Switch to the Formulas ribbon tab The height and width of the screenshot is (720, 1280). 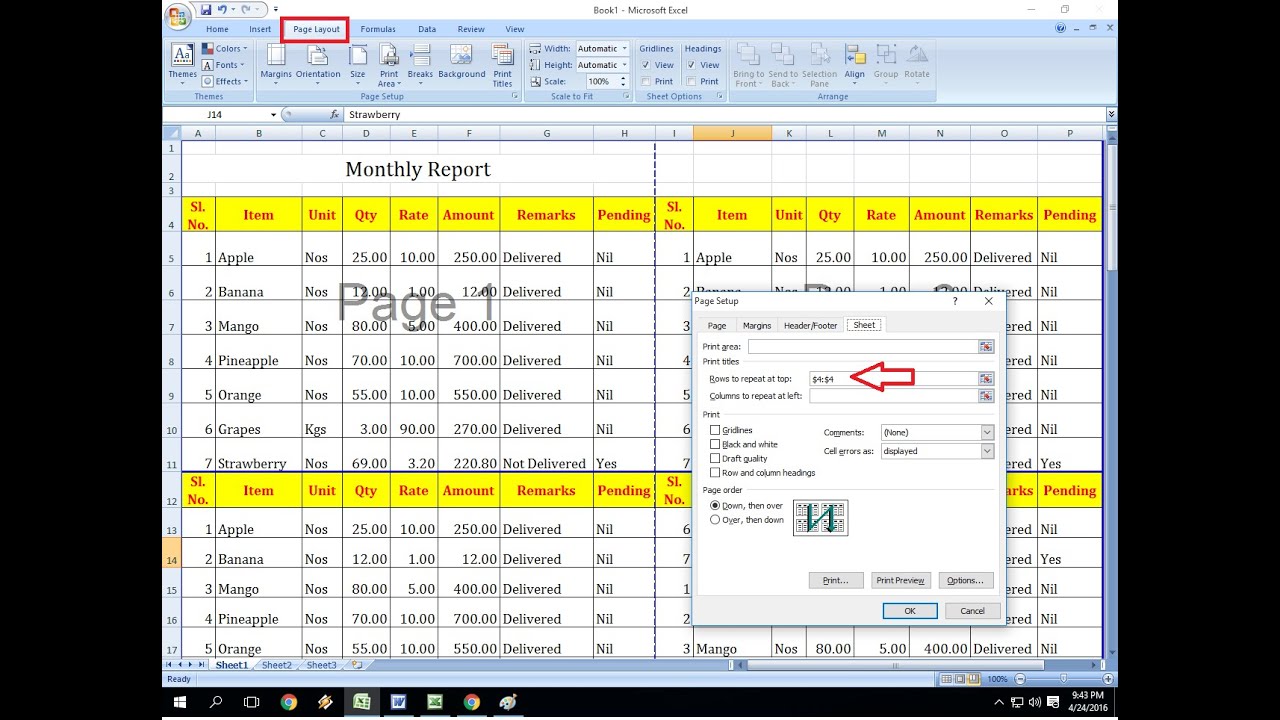pos(378,29)
